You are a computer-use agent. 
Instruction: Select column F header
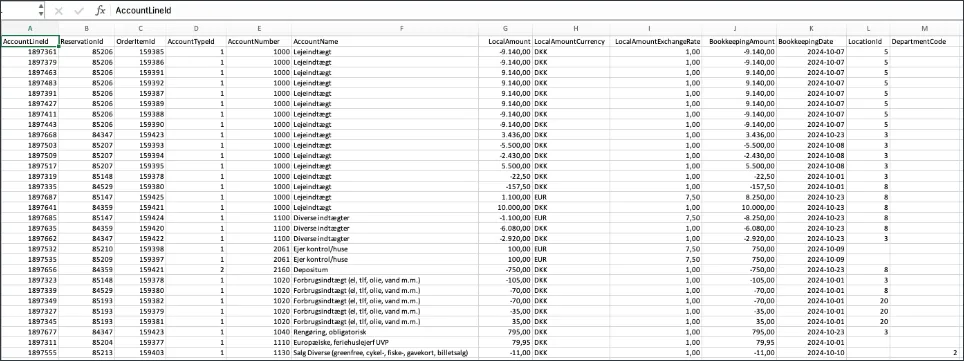point(401,28)
